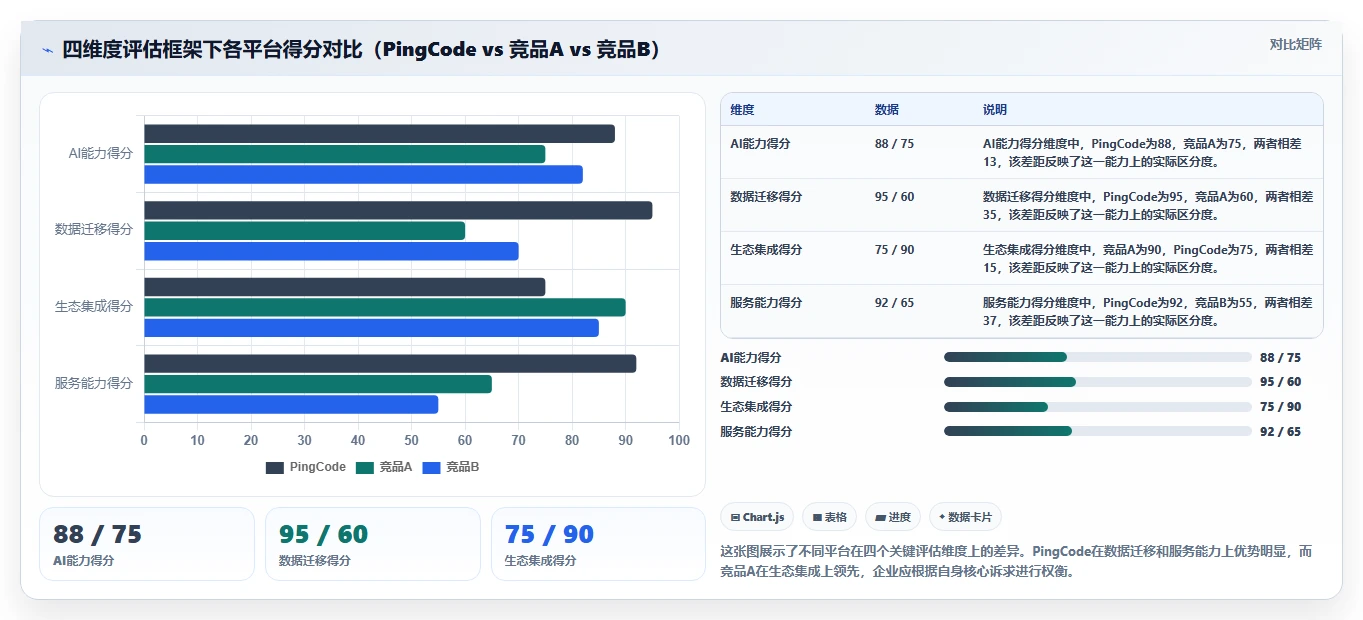1363x620 pixels.
Task: Select the 表格 chip
Action: (830, 517)
